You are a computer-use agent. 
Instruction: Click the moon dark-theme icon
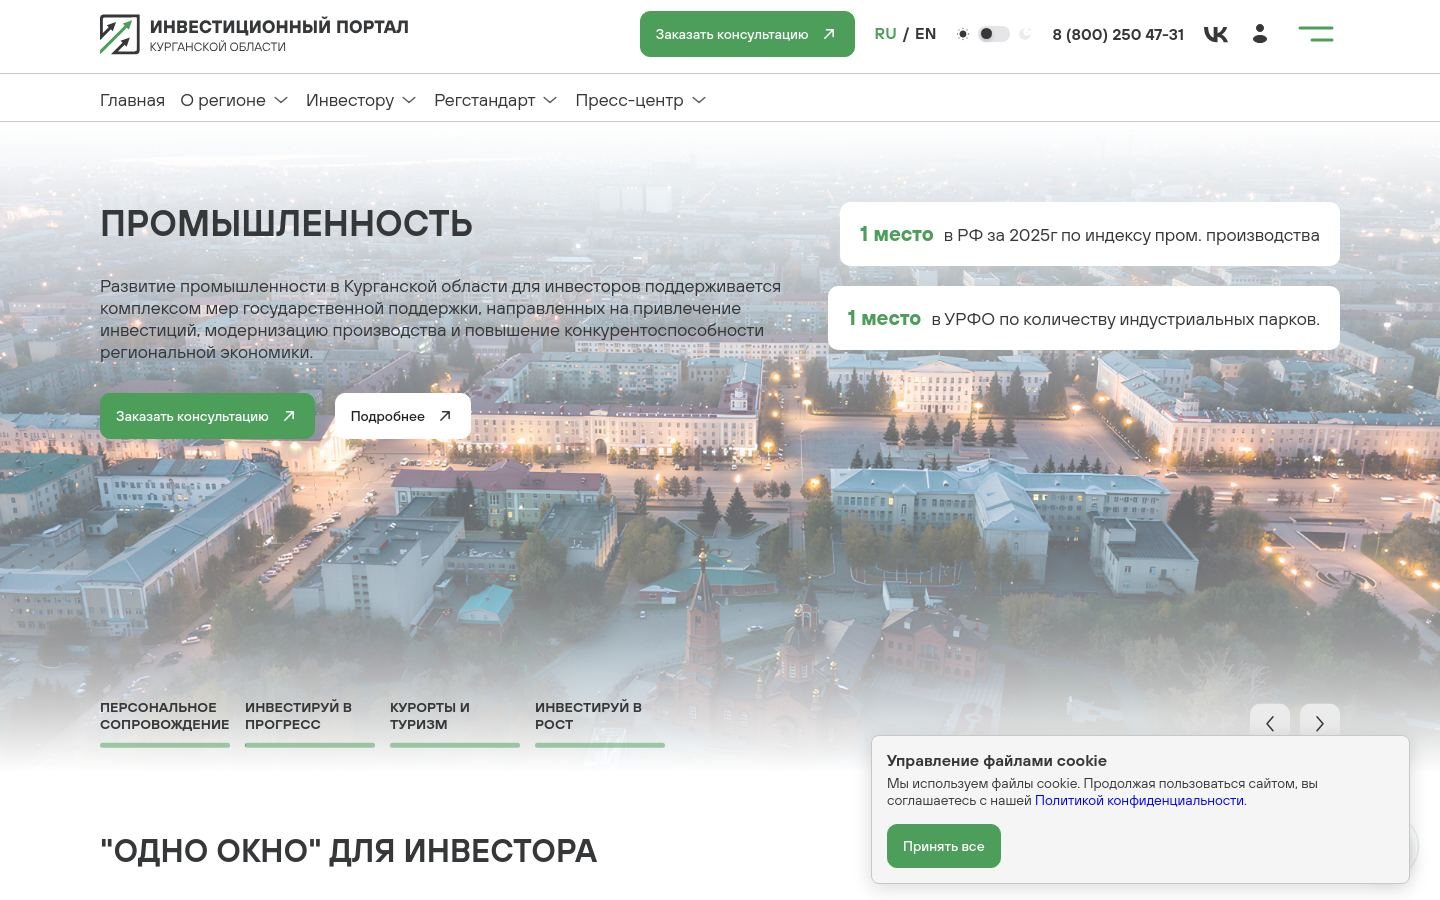click(1025, 34)
